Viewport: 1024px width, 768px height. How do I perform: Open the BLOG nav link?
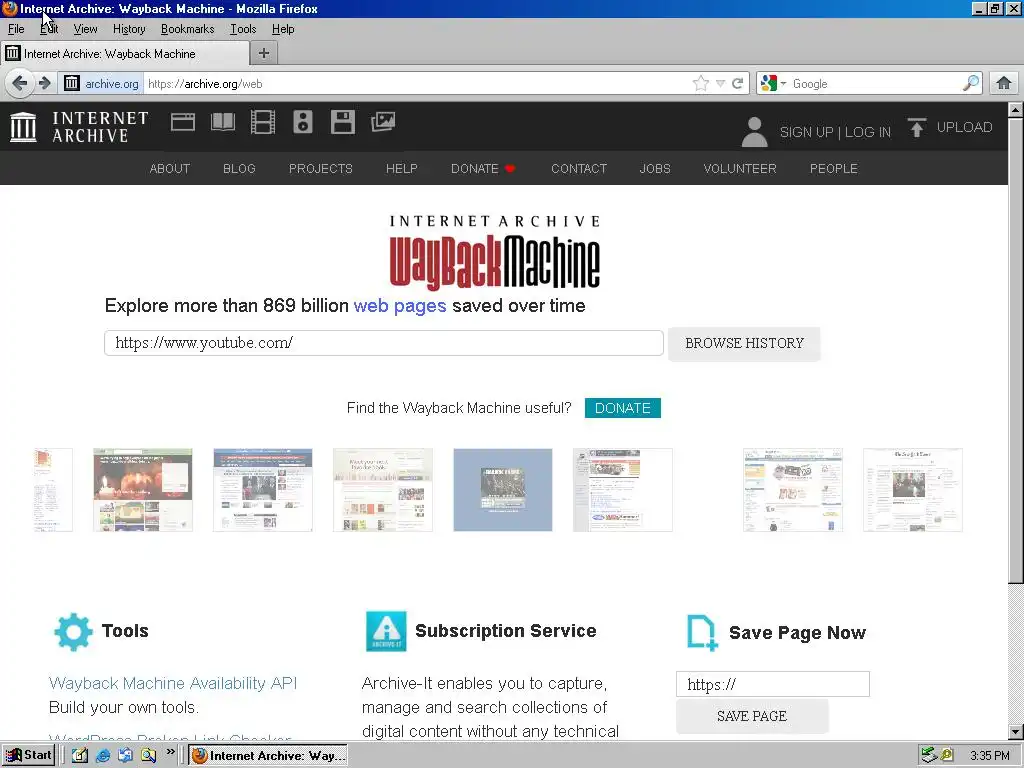239,168
